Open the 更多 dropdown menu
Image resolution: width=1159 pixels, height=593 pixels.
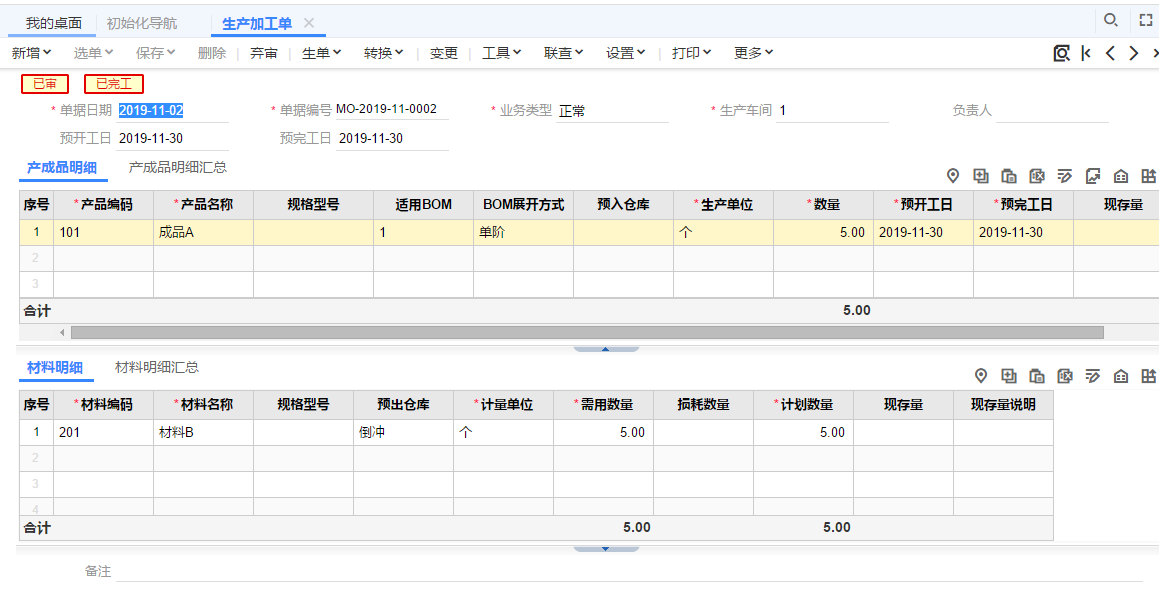pos(753,53)
